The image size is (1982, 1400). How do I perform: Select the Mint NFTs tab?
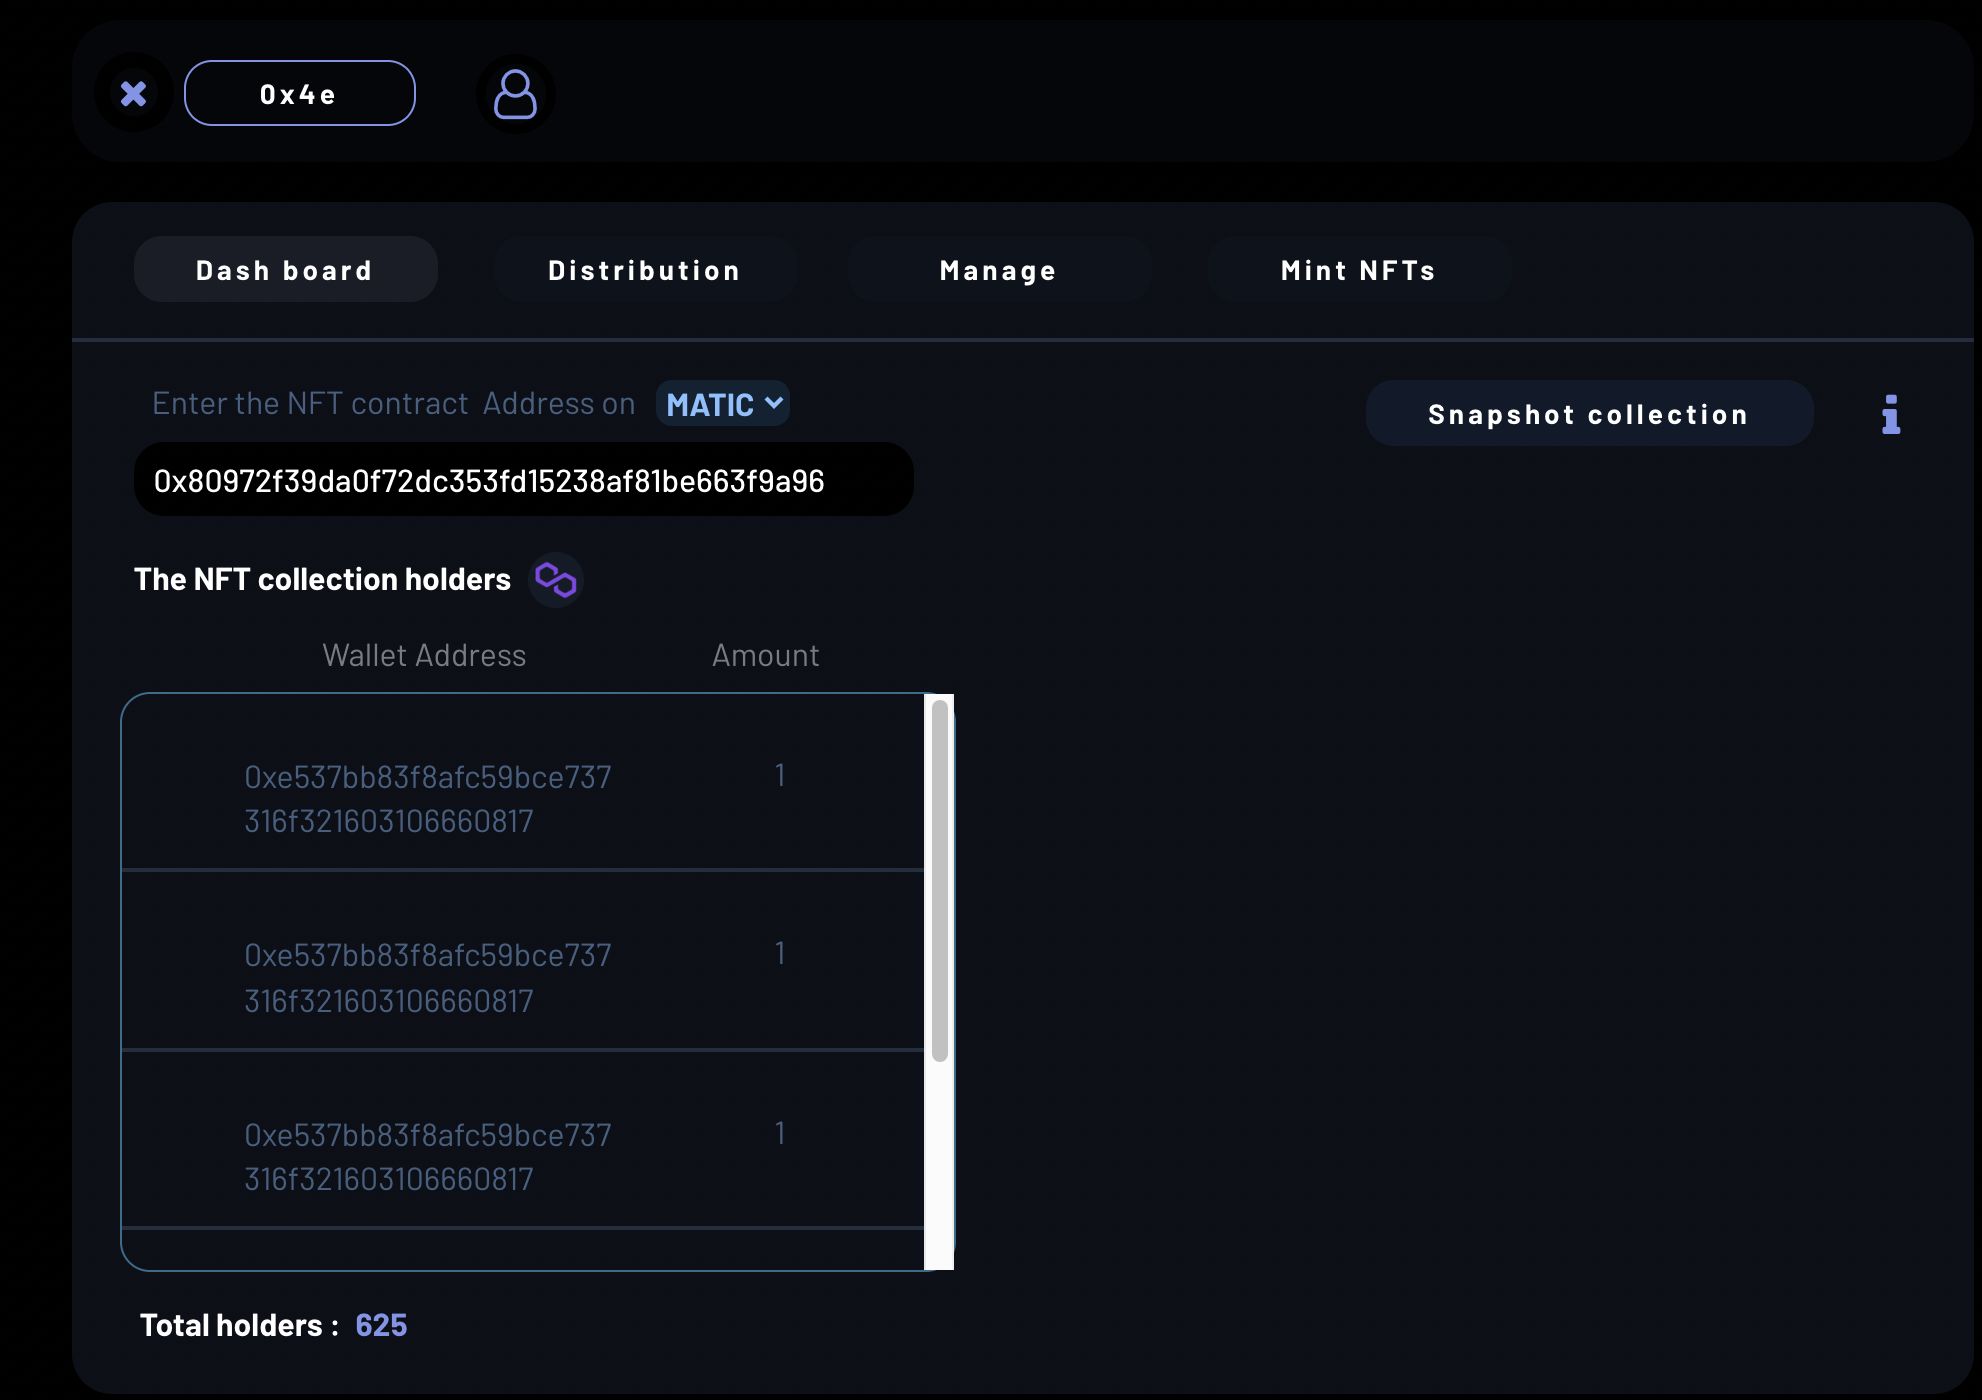point(1358,270)
